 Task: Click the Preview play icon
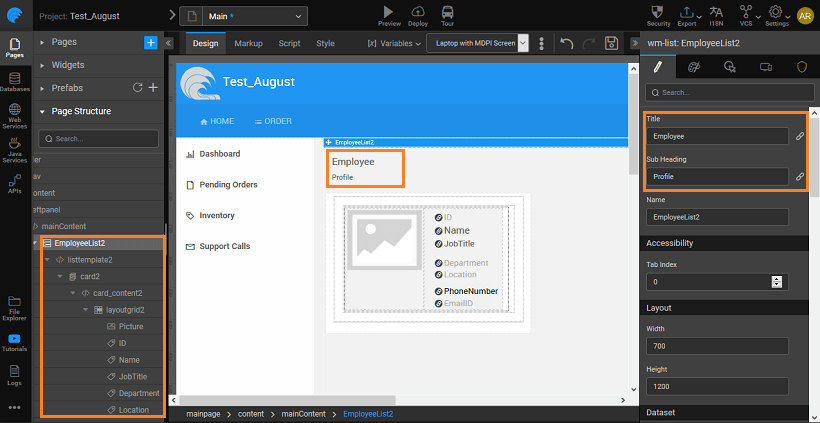point(389,12)
